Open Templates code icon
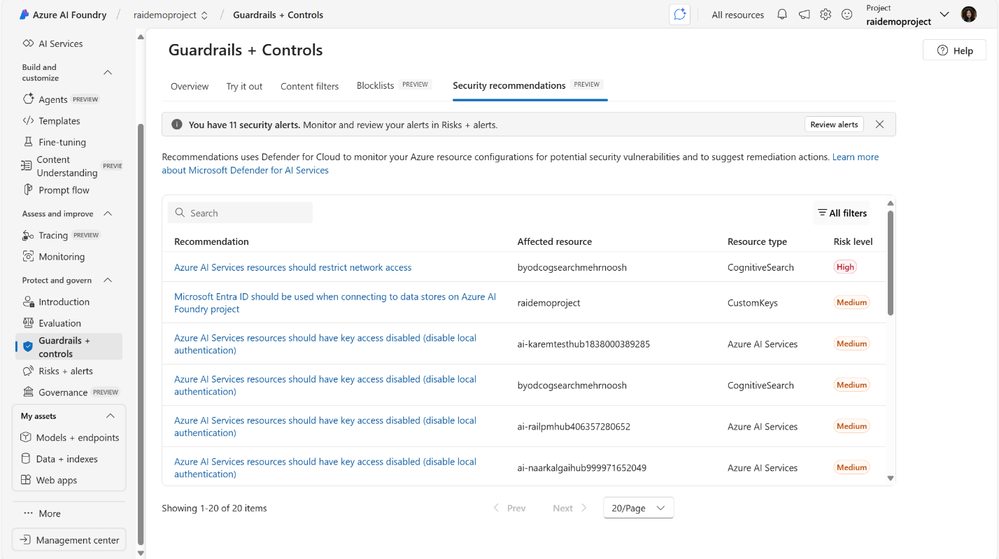The image size is (999, 559). [x=28, y=120]
